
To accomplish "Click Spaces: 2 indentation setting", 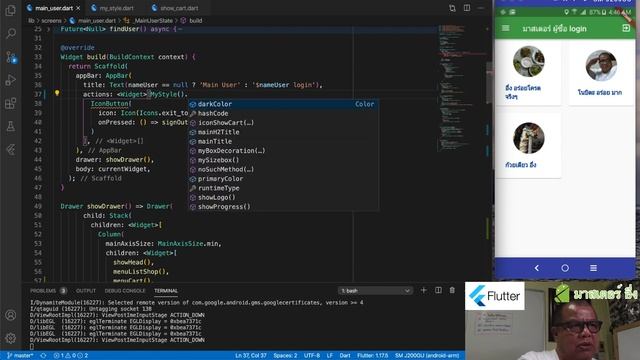I will [x=285, y=356].
